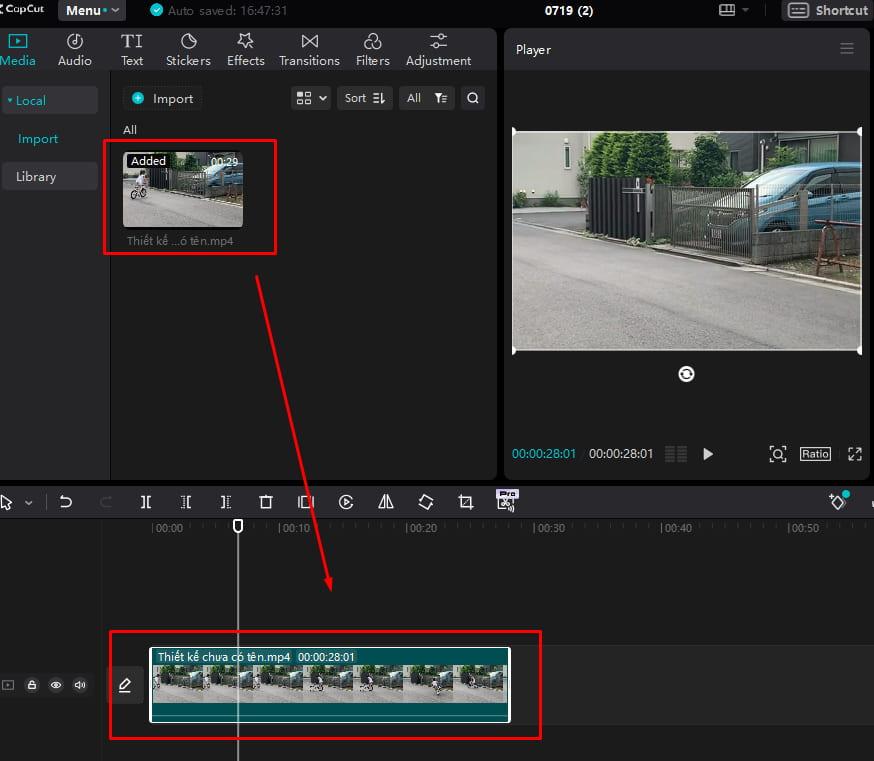
Task: Mute the video track
Action: coord(79,685)
